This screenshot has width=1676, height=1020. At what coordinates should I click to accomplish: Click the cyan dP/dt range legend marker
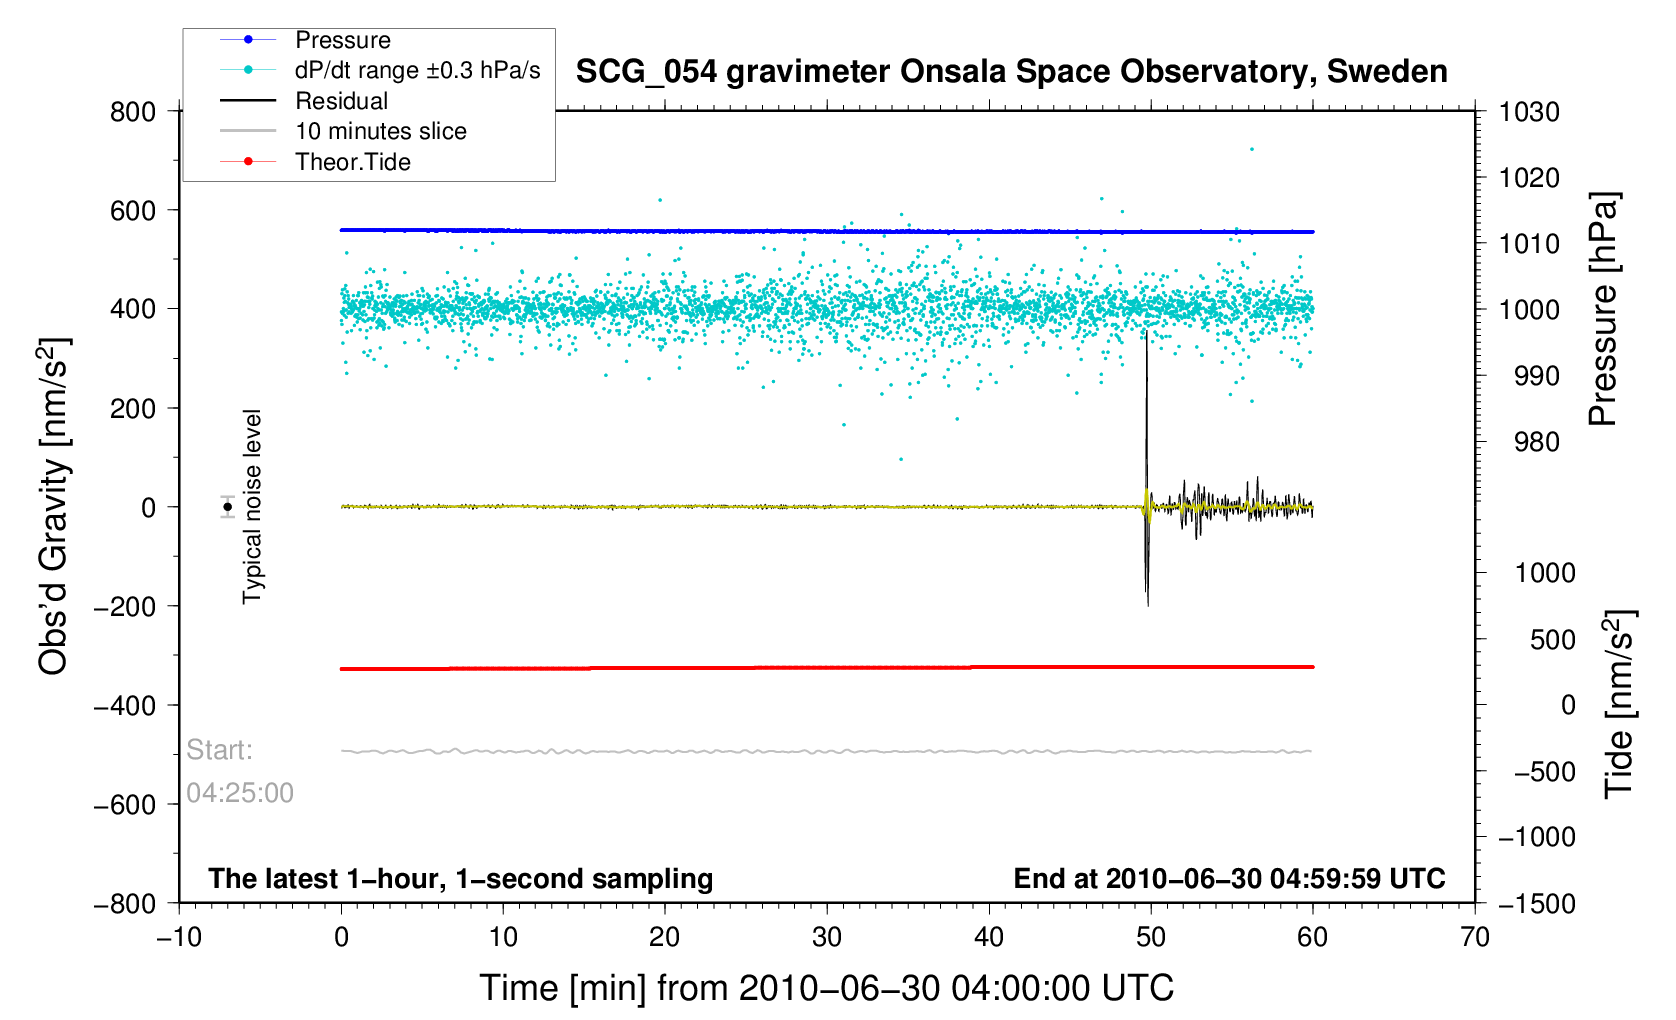point(248,70)
